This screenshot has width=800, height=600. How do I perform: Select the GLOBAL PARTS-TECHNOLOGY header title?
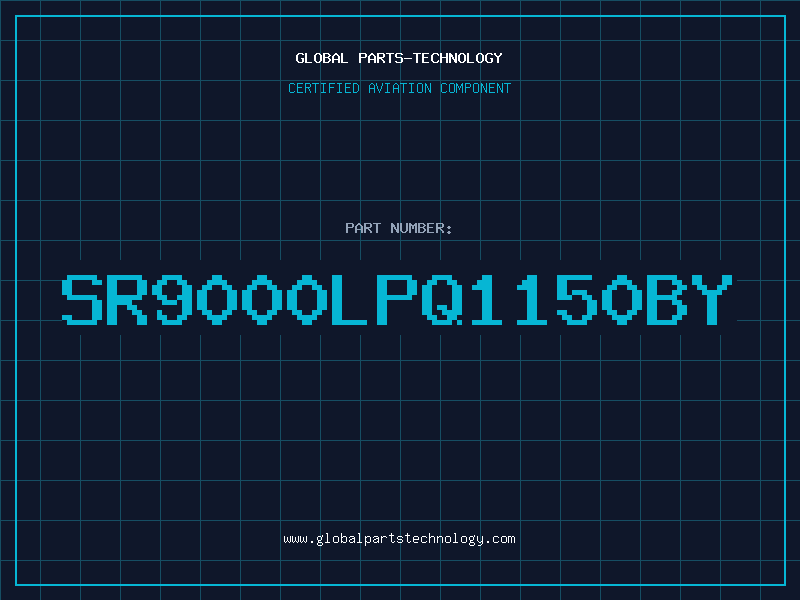click(399, 58)
